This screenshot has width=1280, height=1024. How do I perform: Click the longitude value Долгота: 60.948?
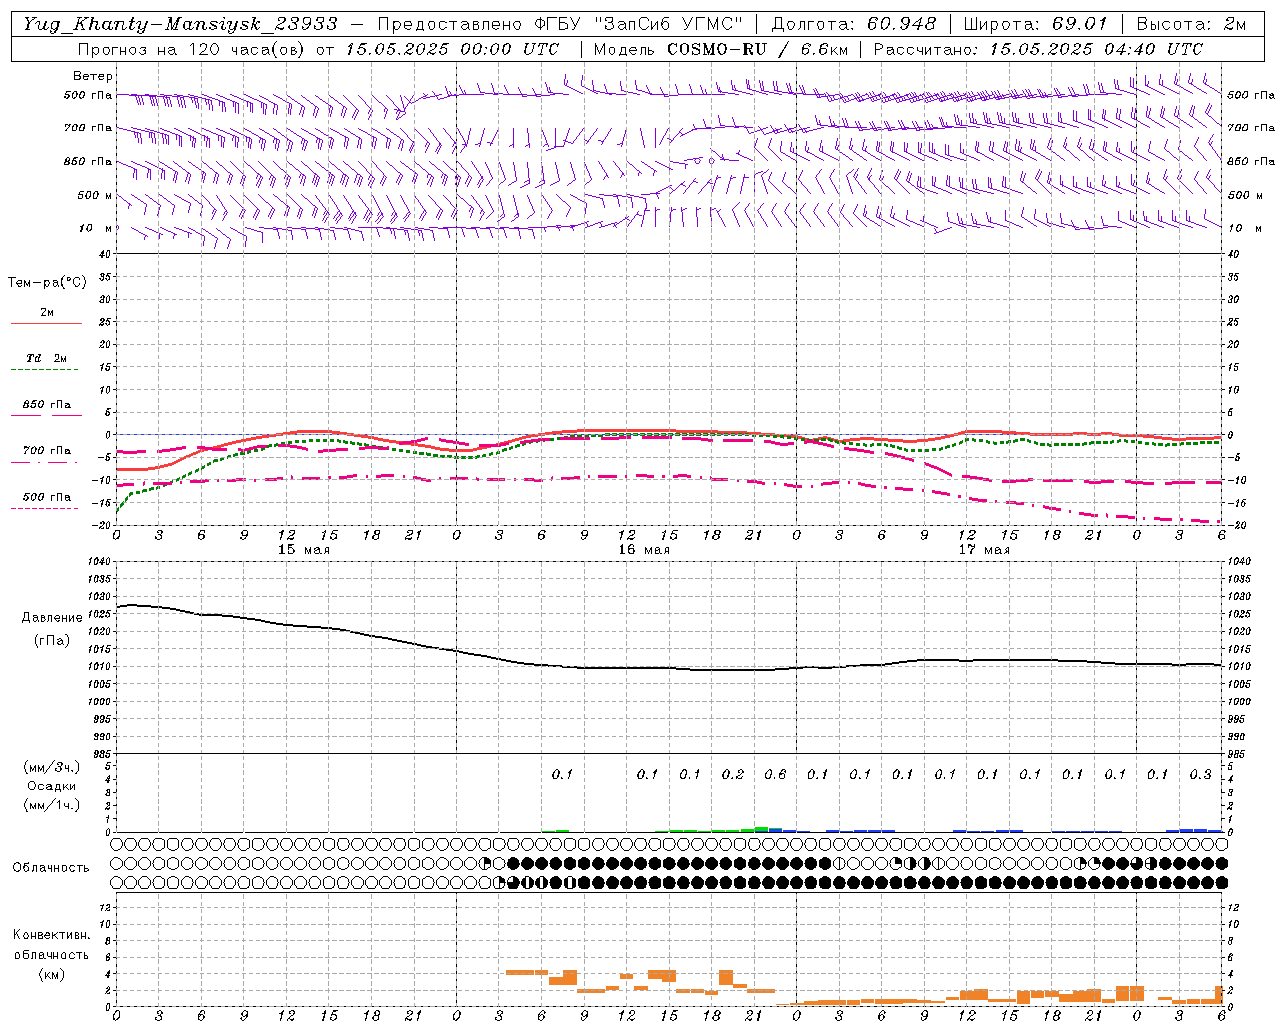coord(854,24)
